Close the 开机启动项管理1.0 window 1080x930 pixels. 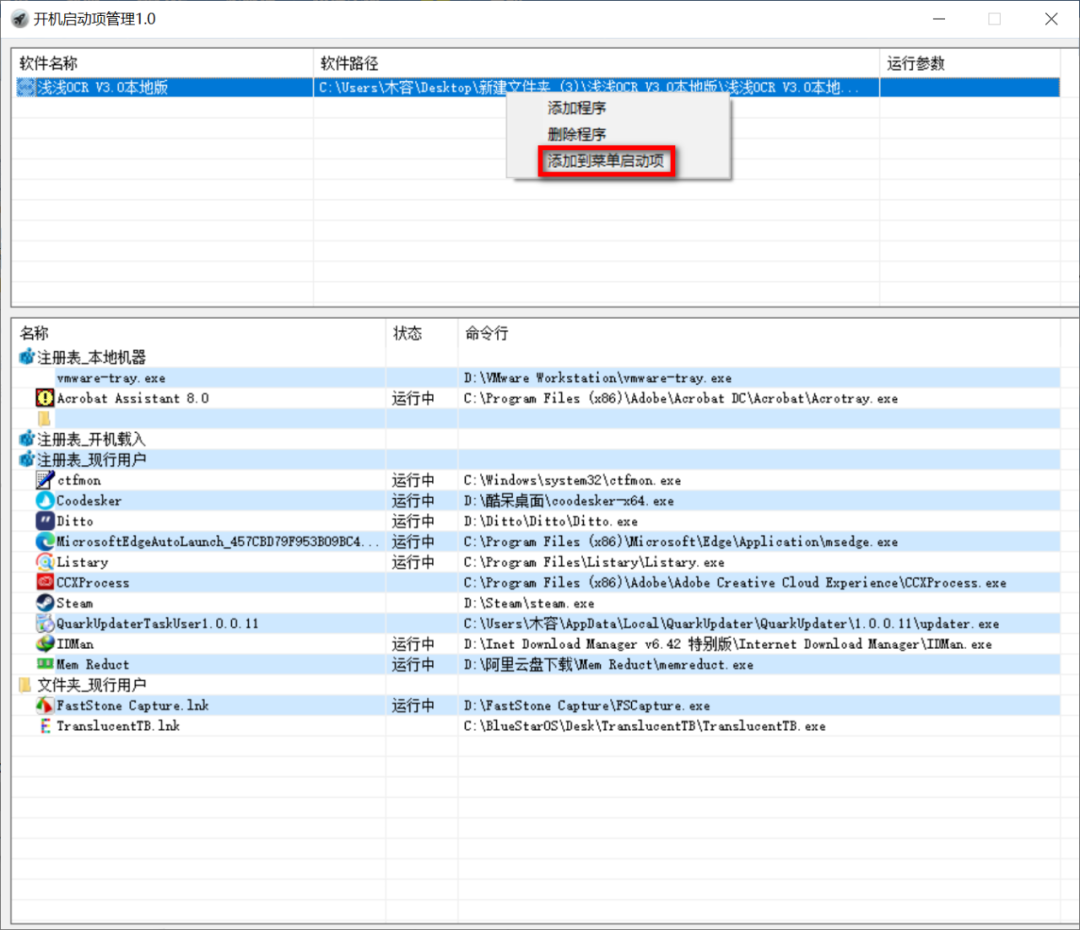coord(1051,19)
